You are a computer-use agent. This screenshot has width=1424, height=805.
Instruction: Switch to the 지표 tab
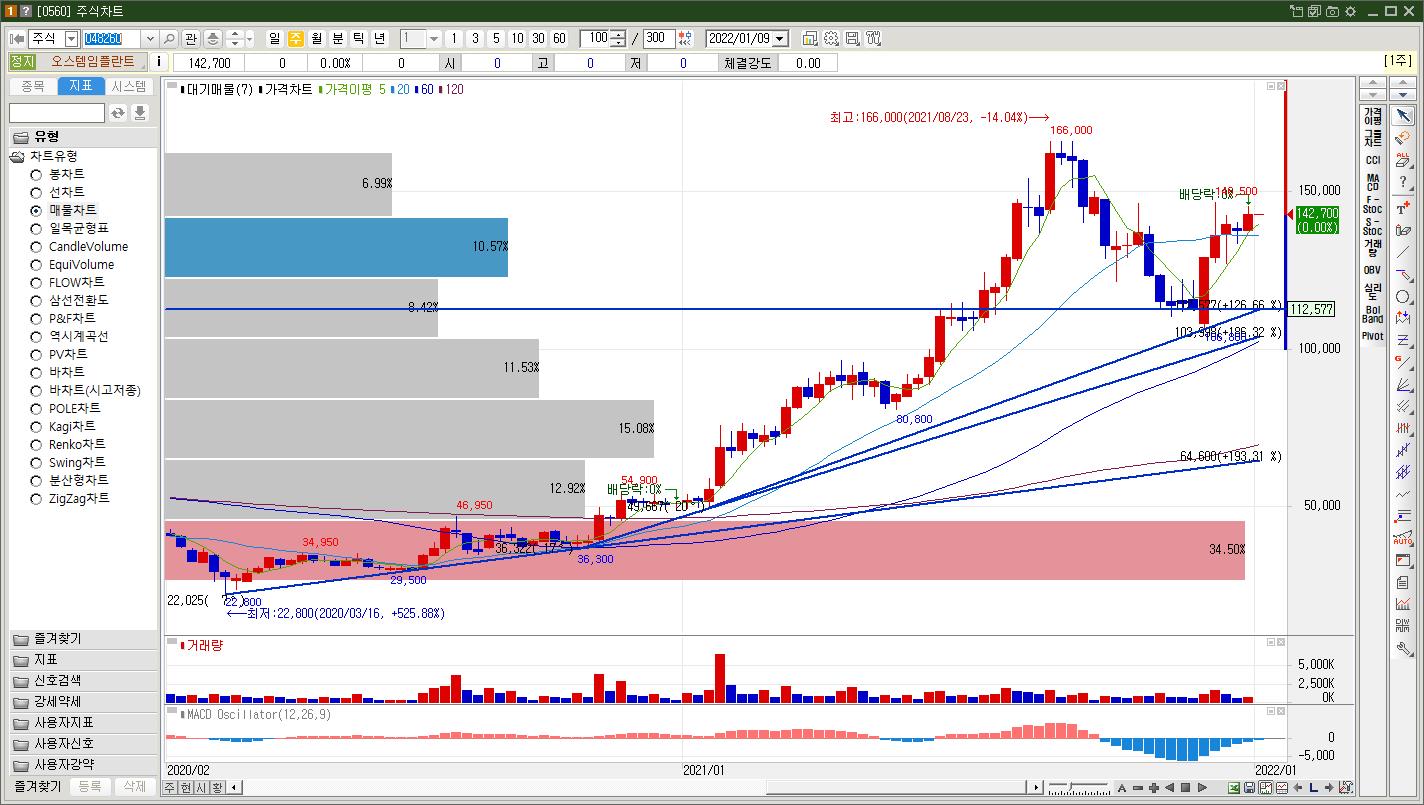click(x=81, y=86)
